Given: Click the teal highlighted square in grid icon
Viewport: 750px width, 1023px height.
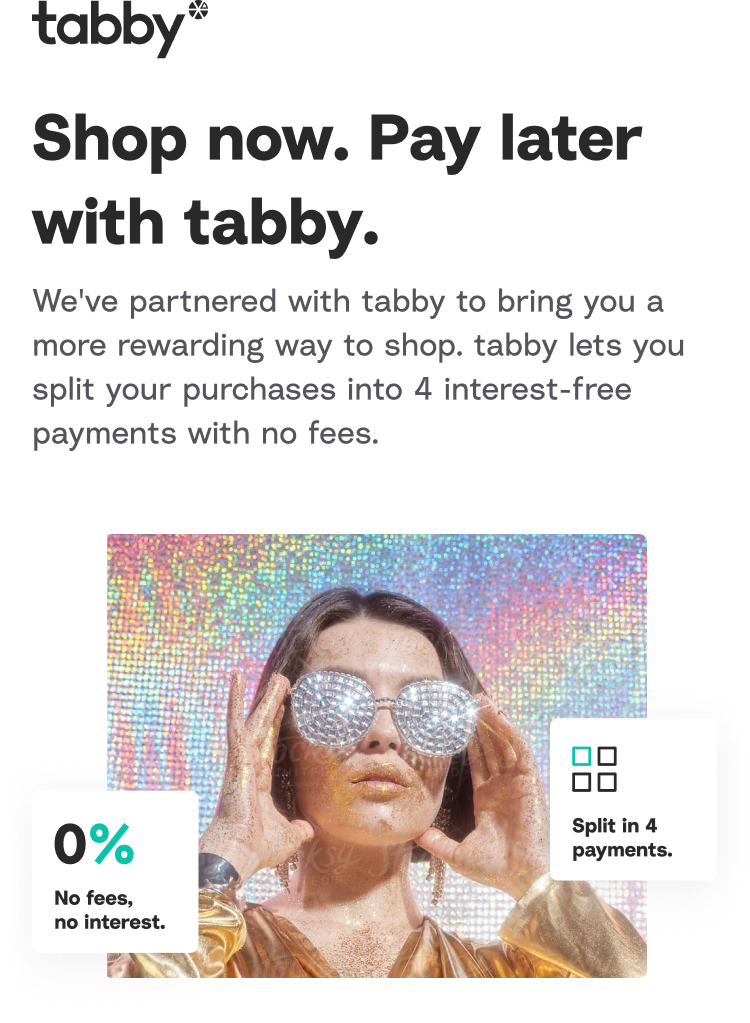Looking at the screenshot, I should click(582, 756).
